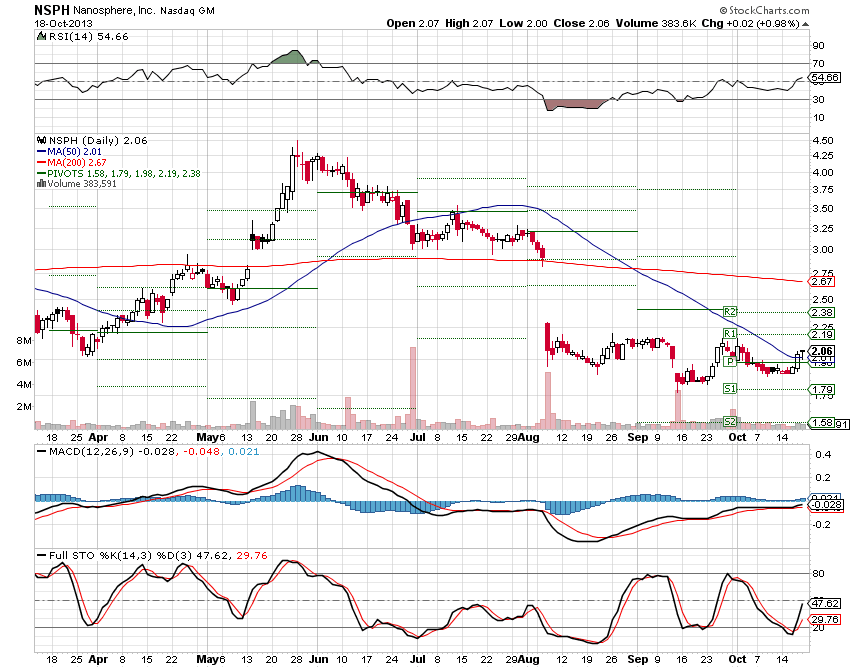Click Jun on the date axis under volume bars

click(318, 437)
